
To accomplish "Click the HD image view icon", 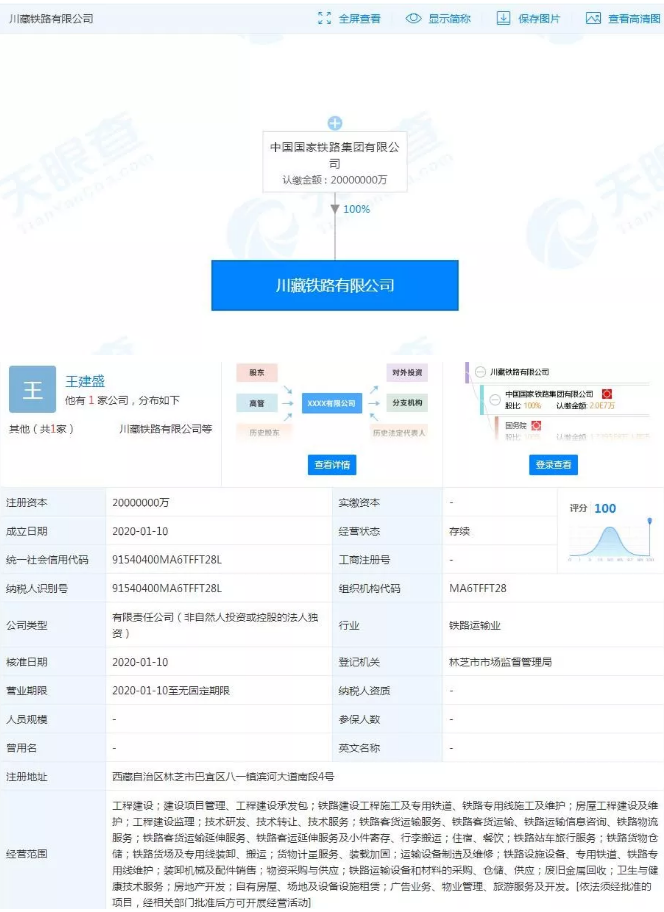I will pyautogui.click(x=593, y=18).
